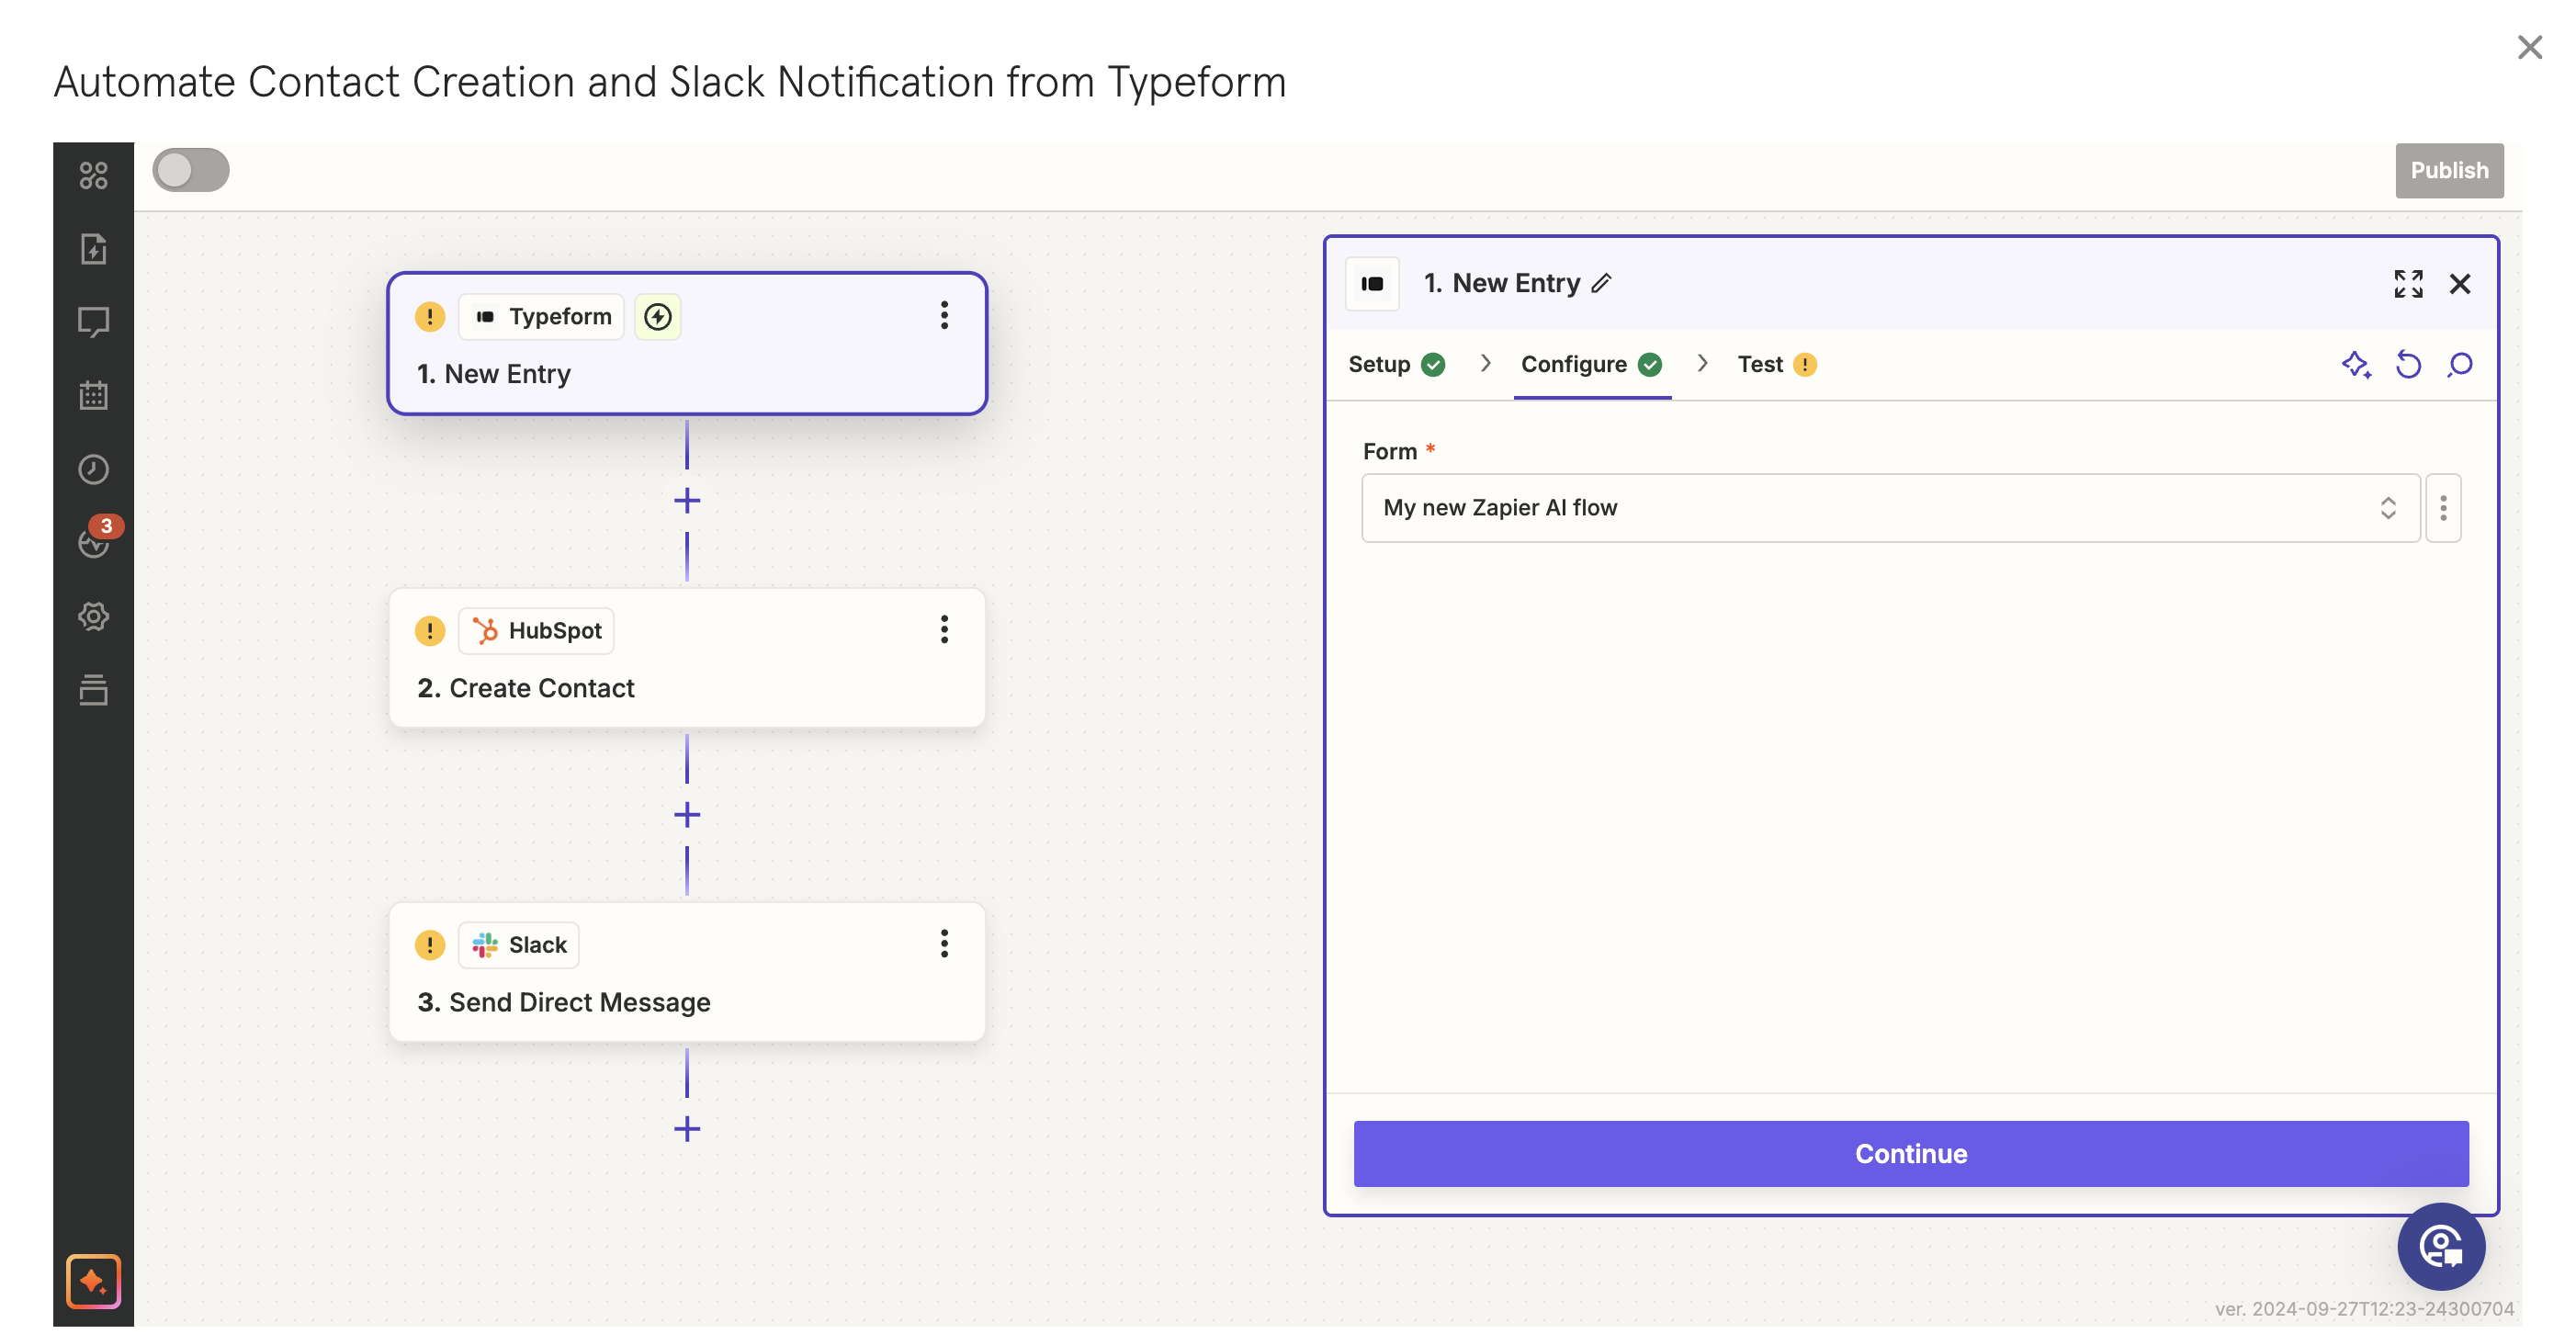Select the 2. Create Contact step card
The height and width of the screenshot is (1334, 2576).
pyautogui.click(x=687, y=657)
